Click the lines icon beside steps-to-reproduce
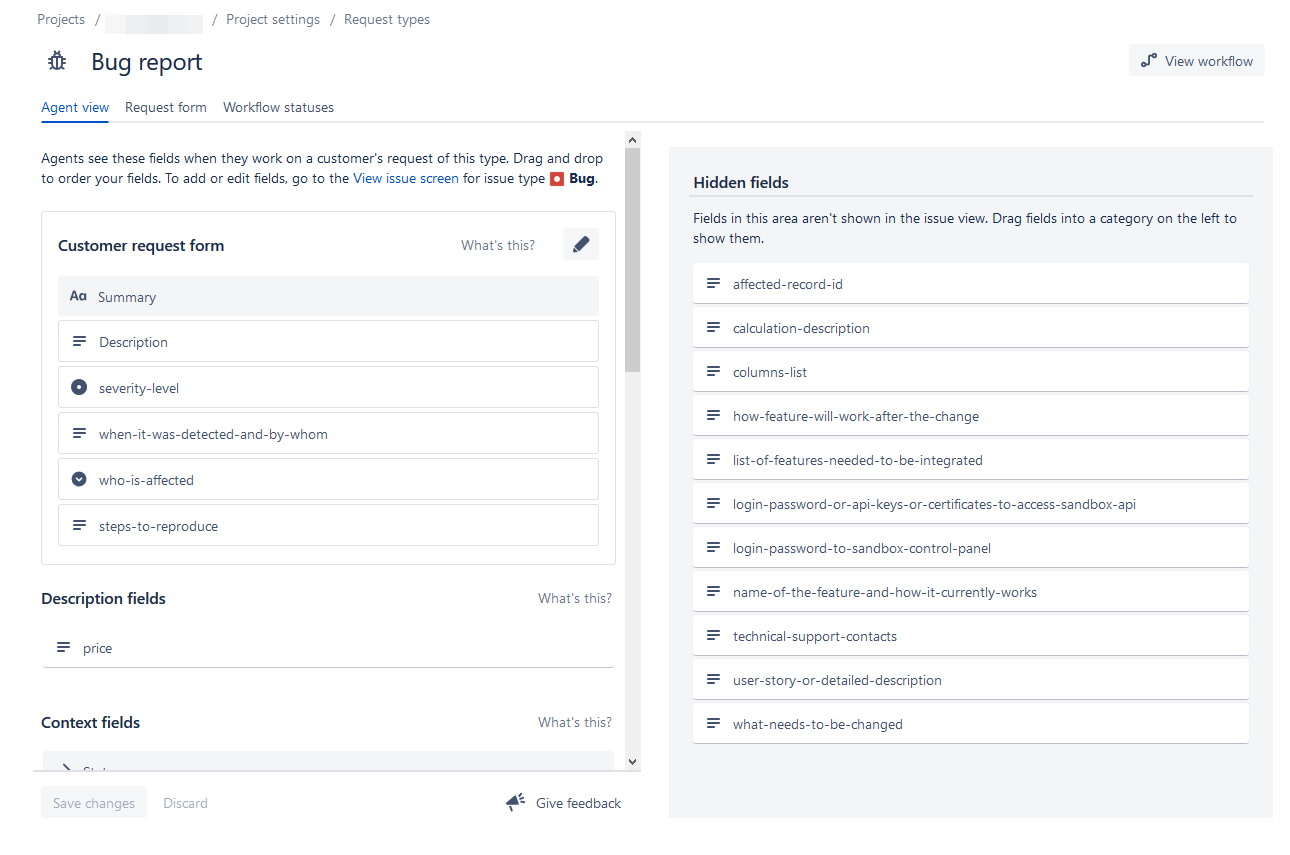Viewport: 1290px width, 855px height. (80, 526)
